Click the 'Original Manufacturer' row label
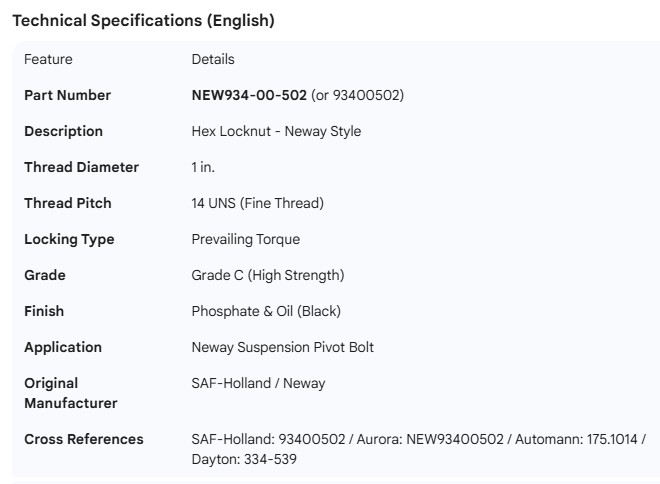 [x=70, y=393]
